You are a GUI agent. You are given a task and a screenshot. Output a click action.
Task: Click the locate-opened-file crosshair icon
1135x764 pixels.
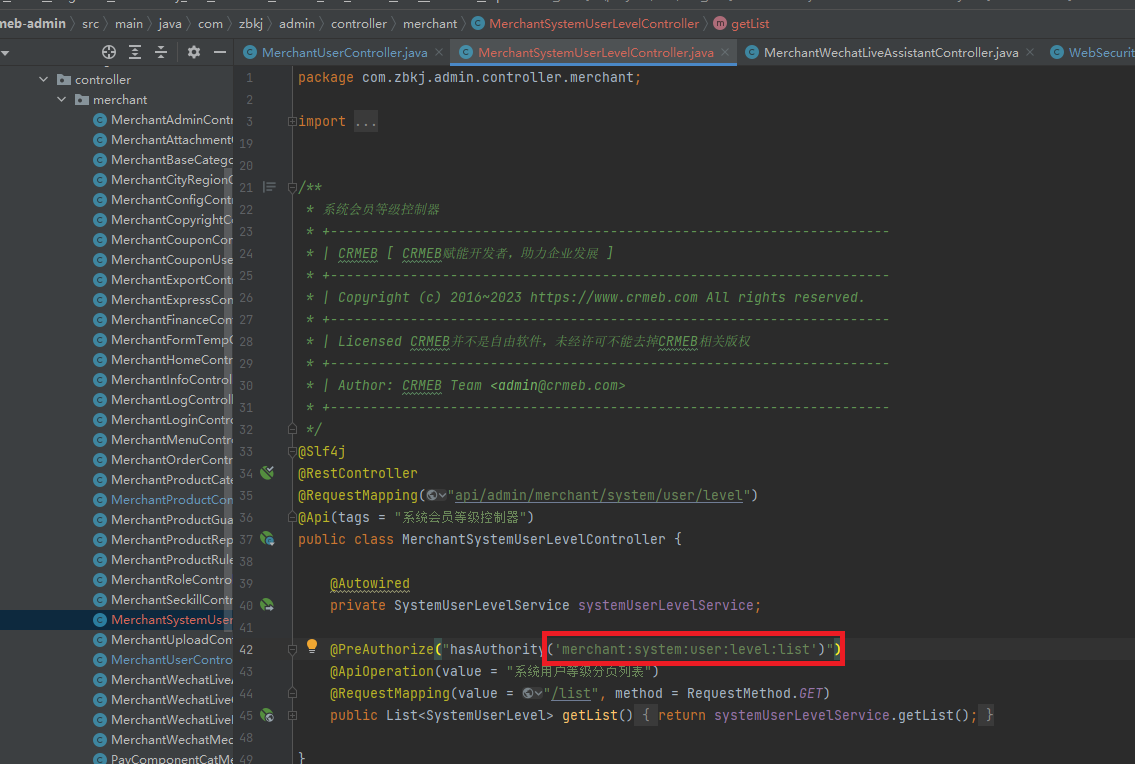point(109,52)
